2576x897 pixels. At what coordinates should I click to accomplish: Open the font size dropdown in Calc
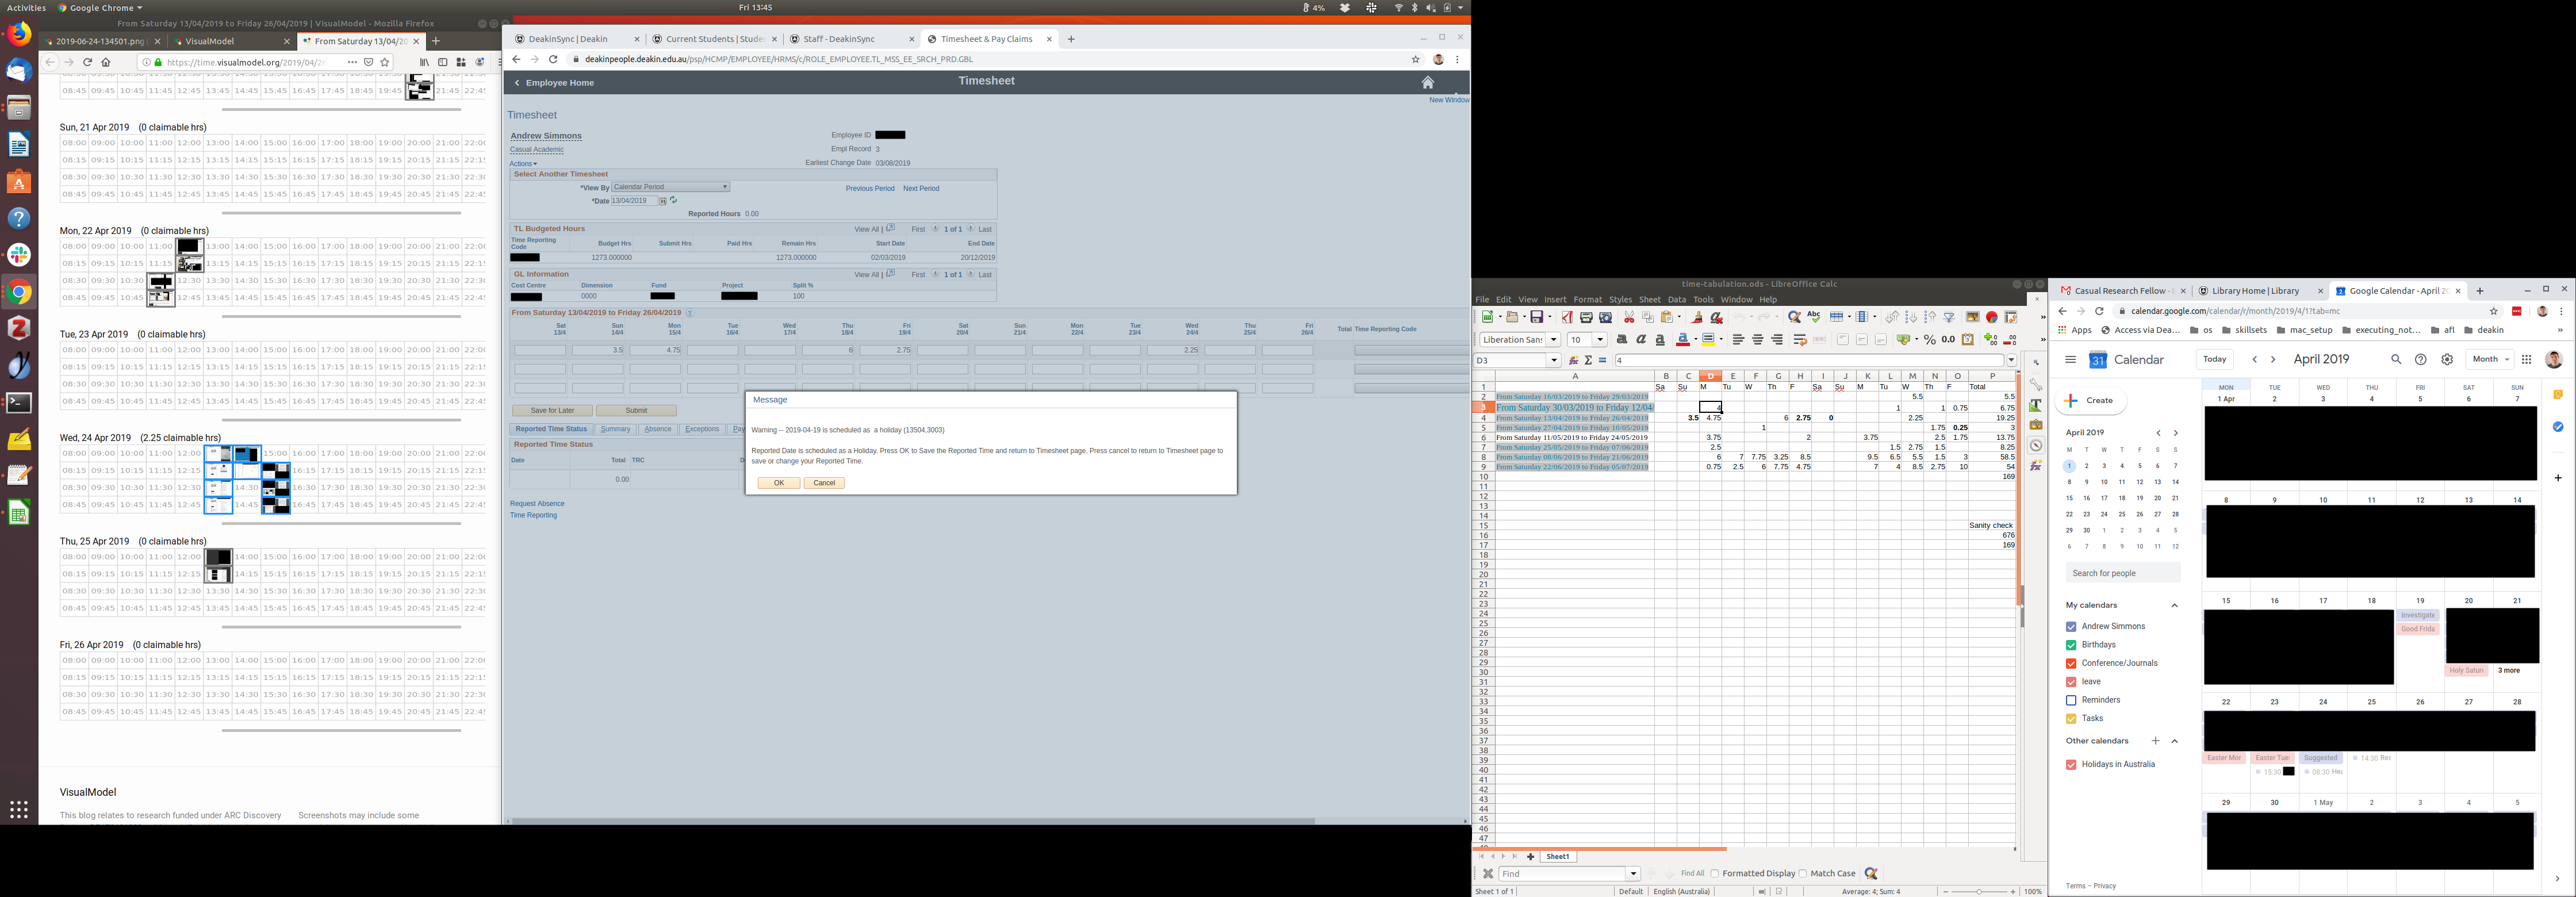[1600, 340]
